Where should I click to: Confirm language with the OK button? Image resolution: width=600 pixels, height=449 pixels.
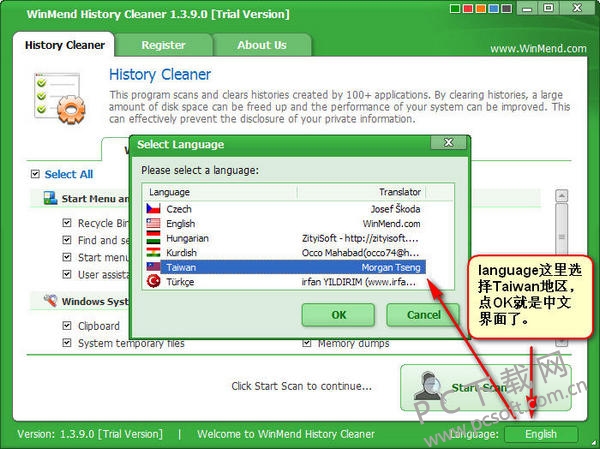coord(338,315)
